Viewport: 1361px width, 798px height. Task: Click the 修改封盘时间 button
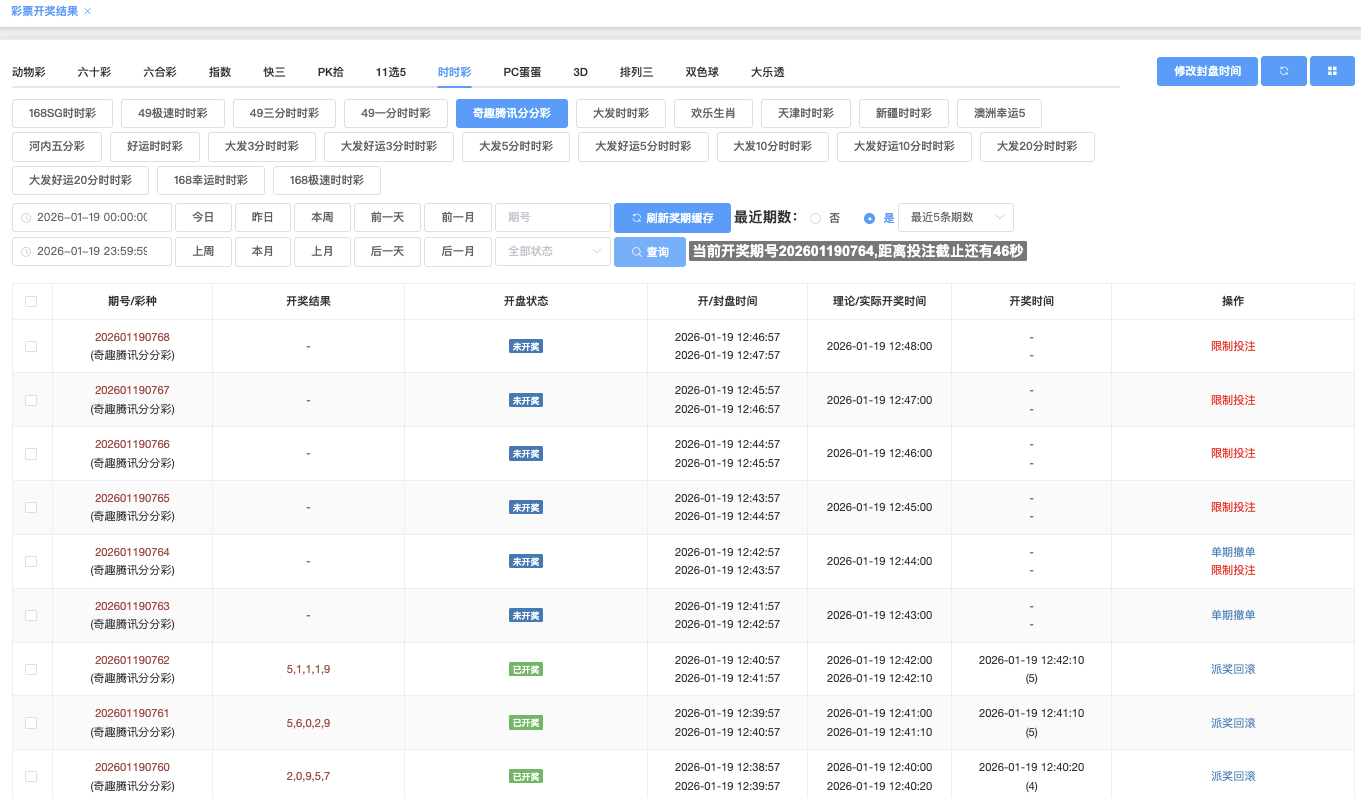coord(1207,71)
